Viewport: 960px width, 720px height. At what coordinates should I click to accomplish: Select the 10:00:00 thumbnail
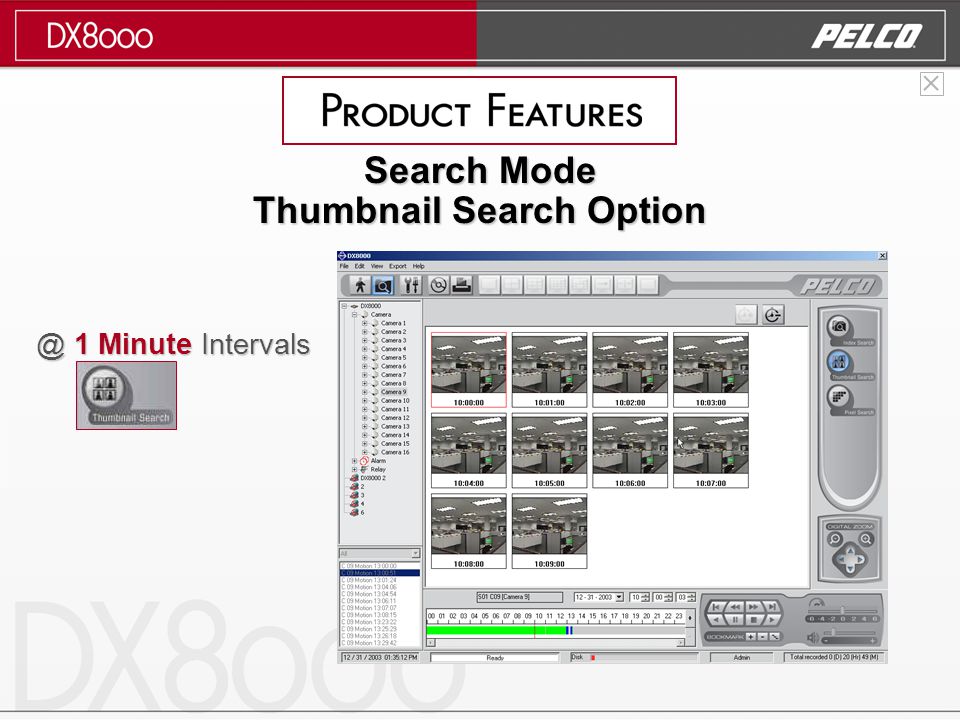click(x=469, y=370)
